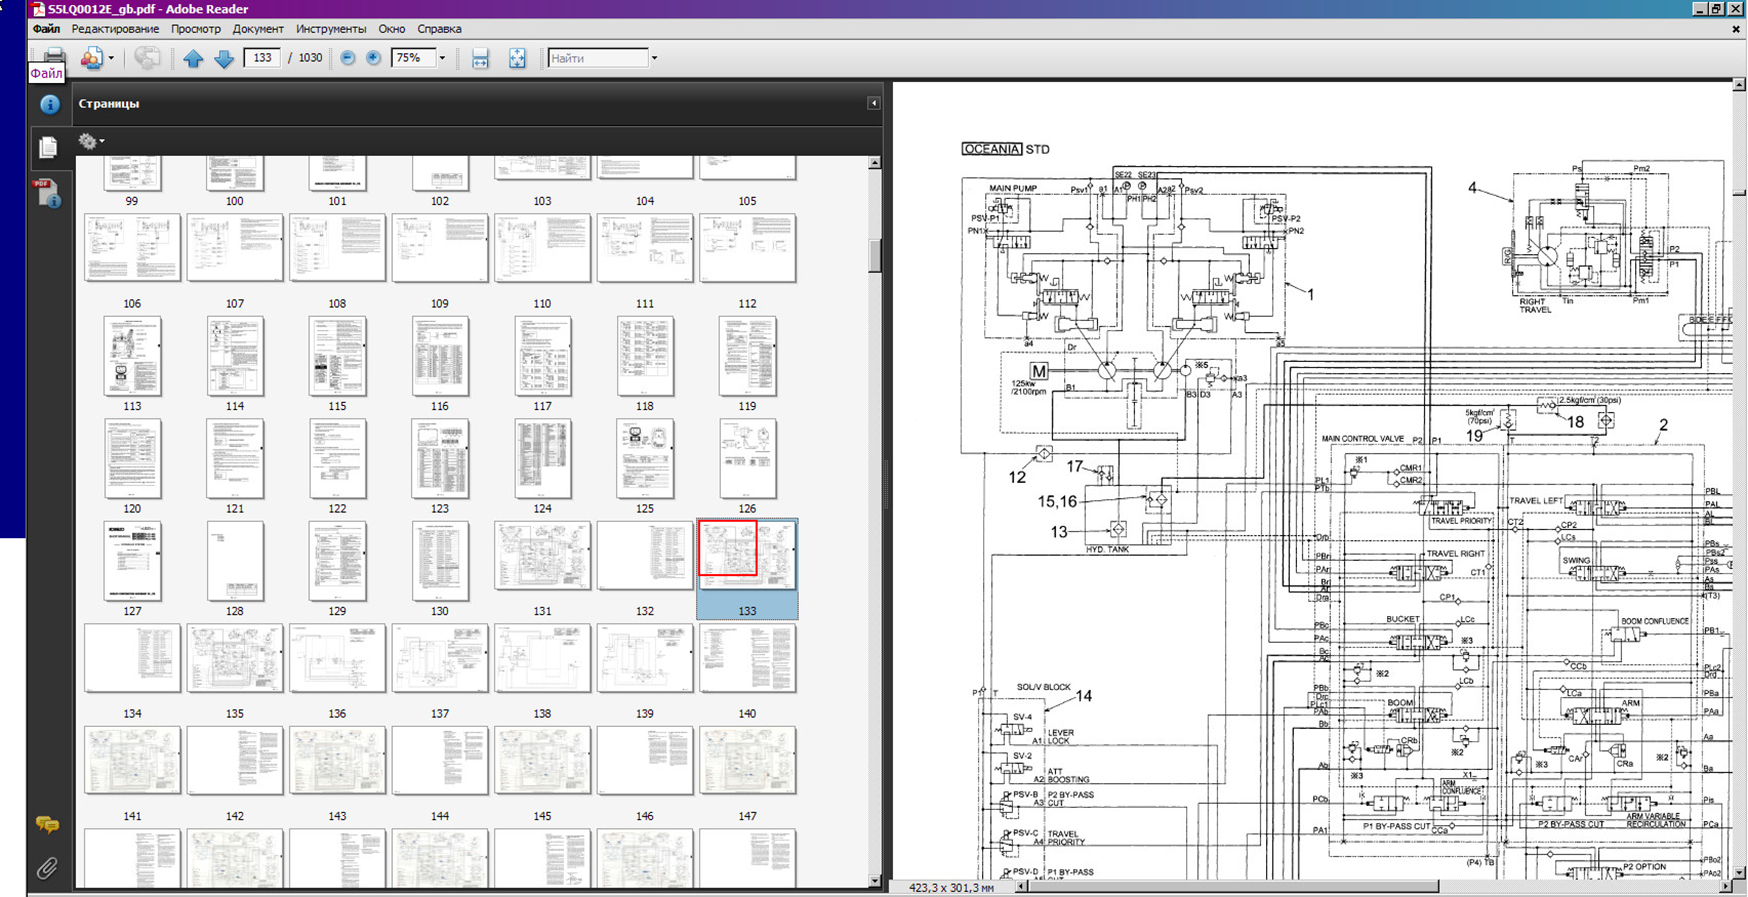Collapse the Pages panel with the arrow
This screenshot has width=1748, height=897.
click(873, 103)
